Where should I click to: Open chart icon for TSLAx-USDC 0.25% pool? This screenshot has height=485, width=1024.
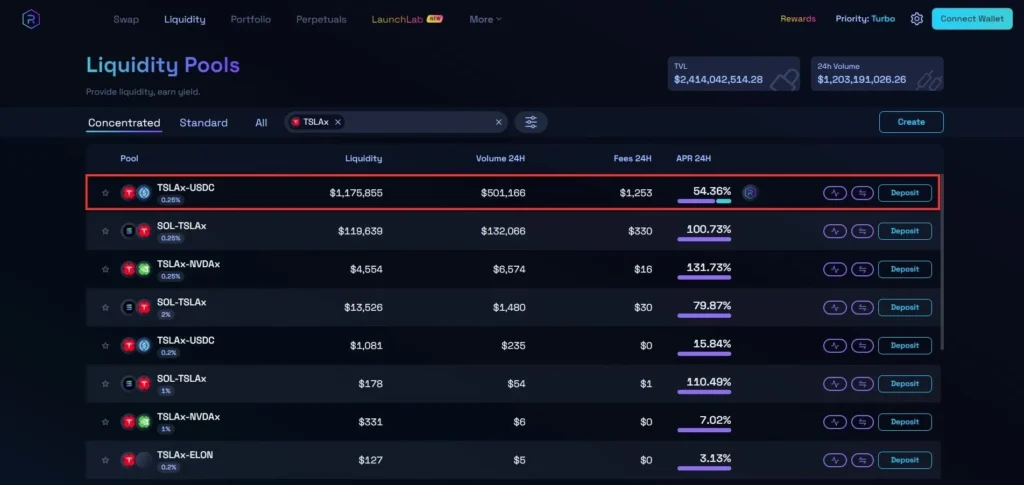click(x=835, y=193)
